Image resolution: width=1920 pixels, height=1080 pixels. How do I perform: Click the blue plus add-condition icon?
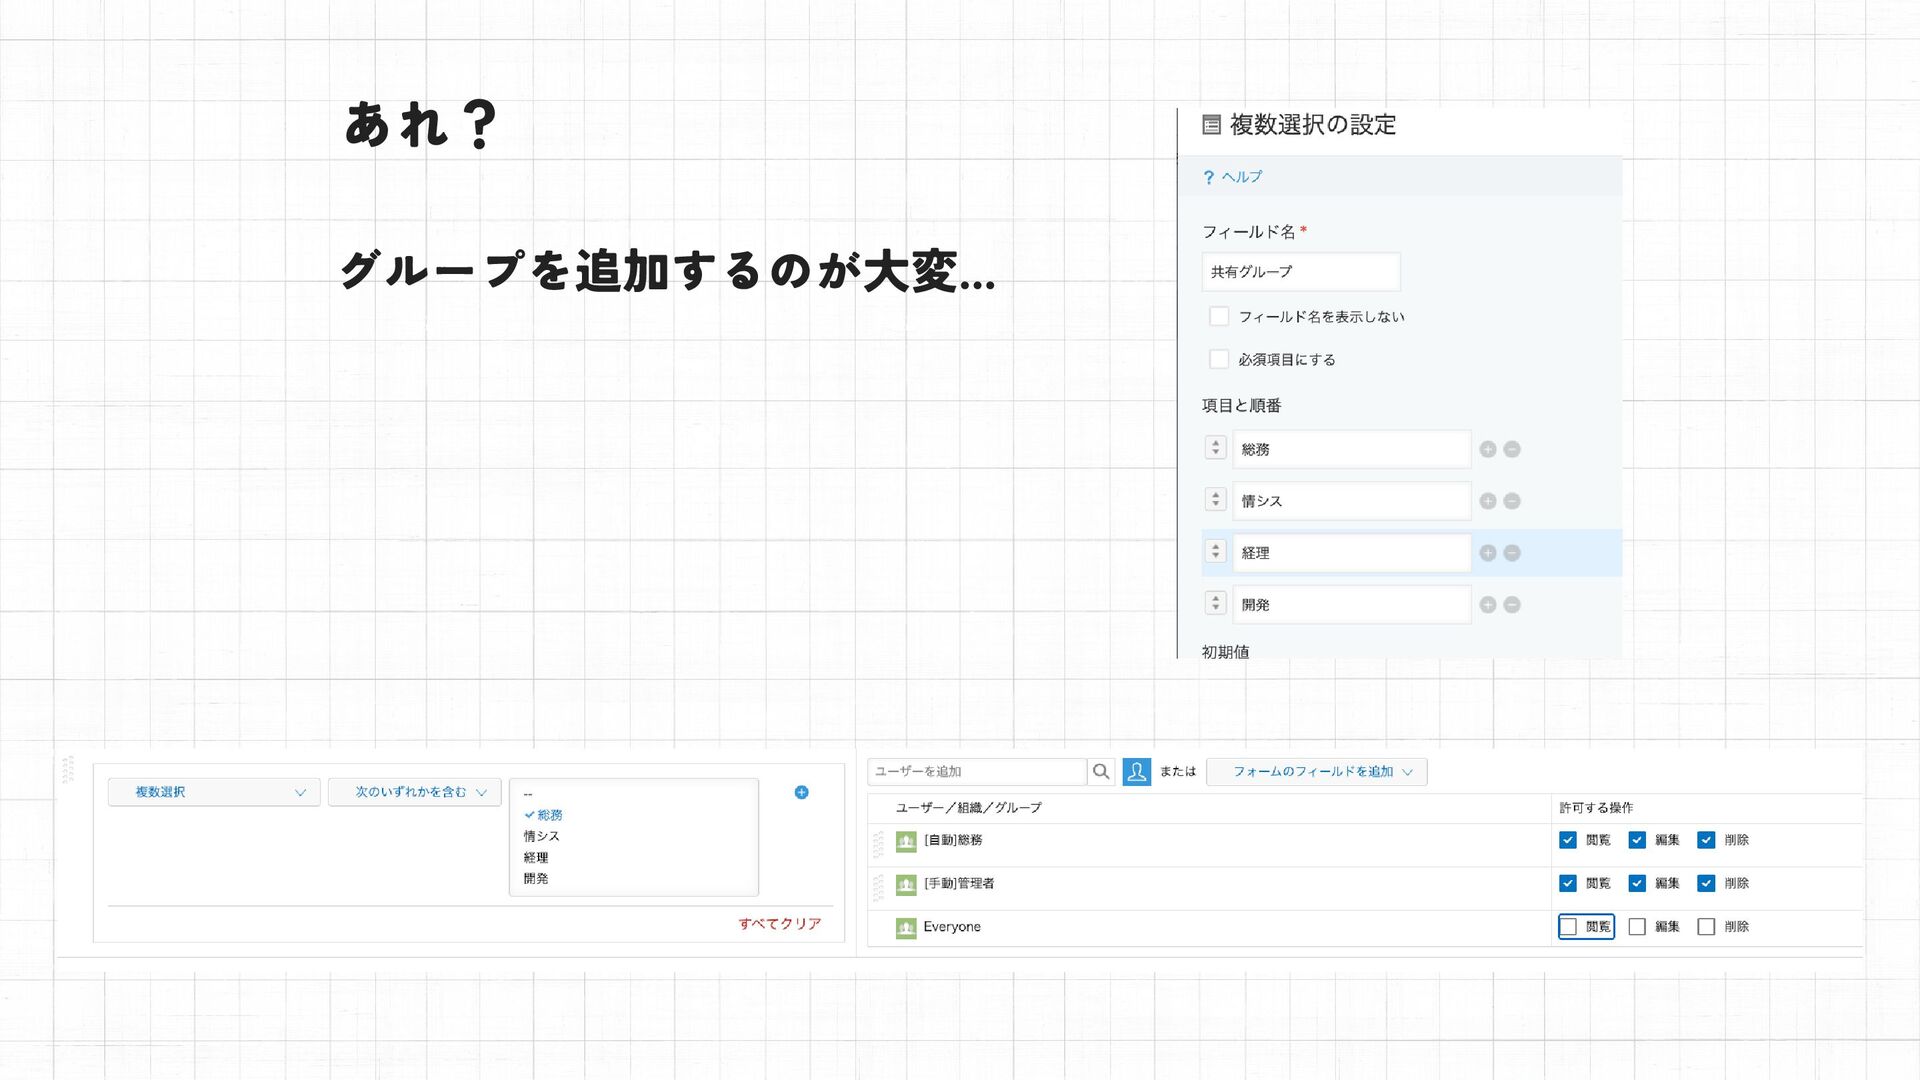pyautogui.click(x=801, y=792)
